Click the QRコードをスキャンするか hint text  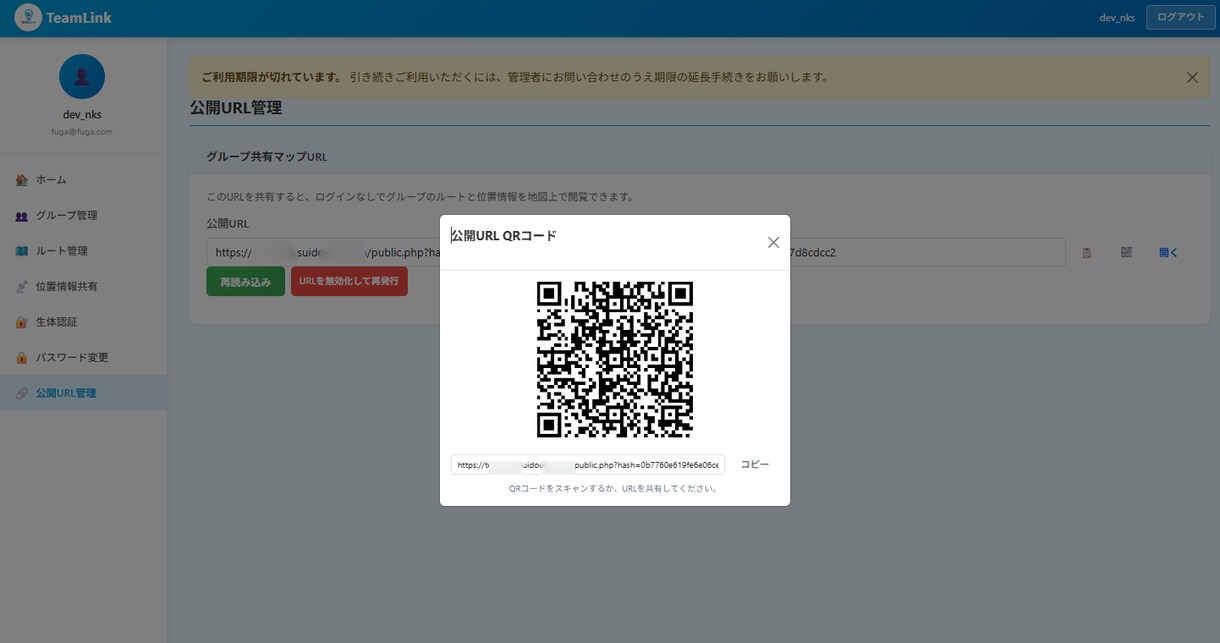pos(614,489)
